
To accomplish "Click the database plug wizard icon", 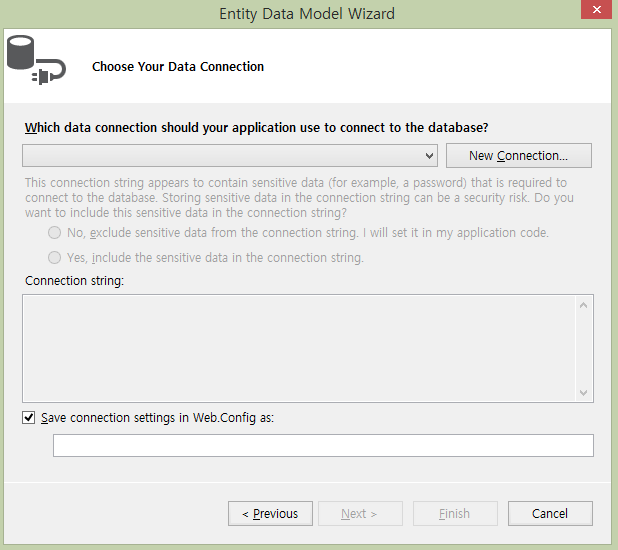I will tap(36, 60).
